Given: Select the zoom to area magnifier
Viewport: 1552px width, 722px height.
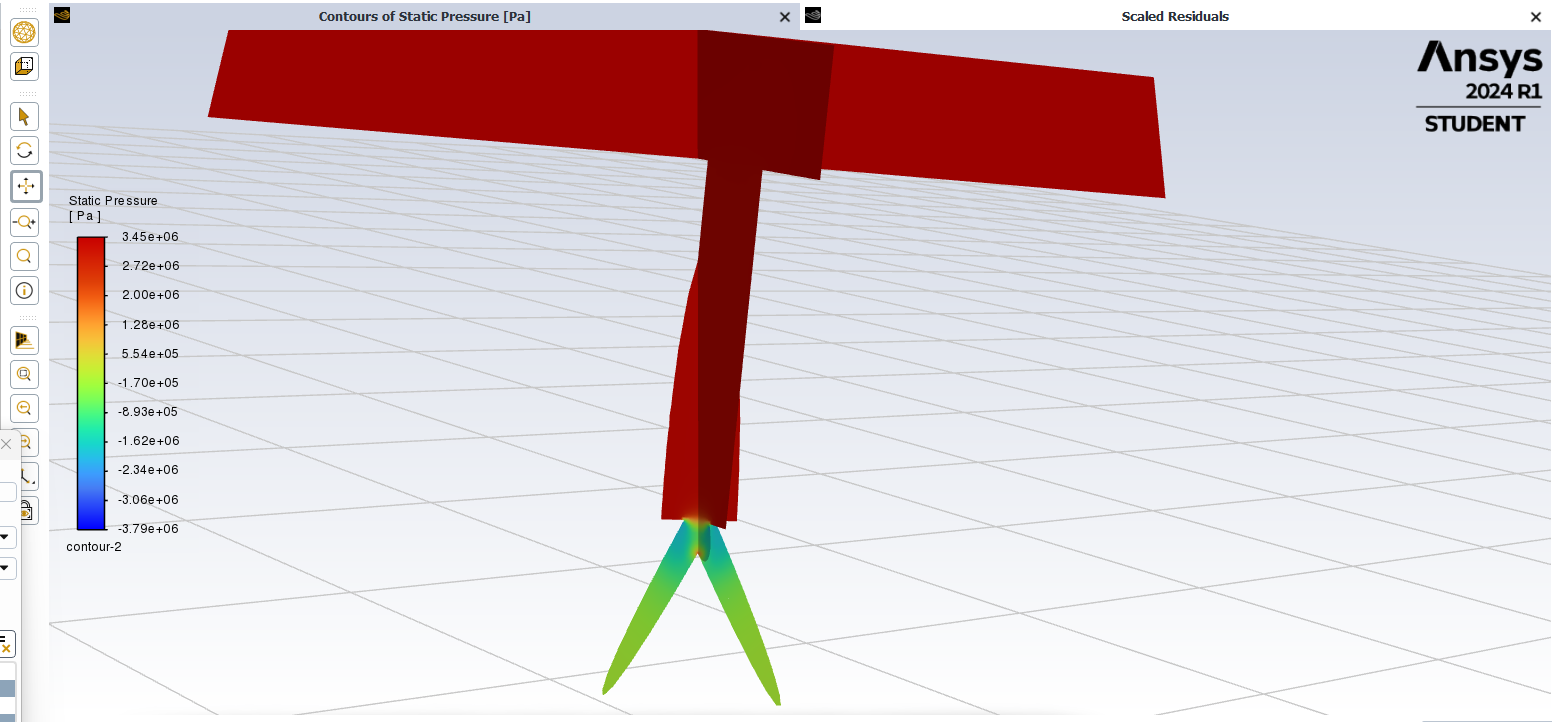Looking at the screenshot, I should [25, 256].
